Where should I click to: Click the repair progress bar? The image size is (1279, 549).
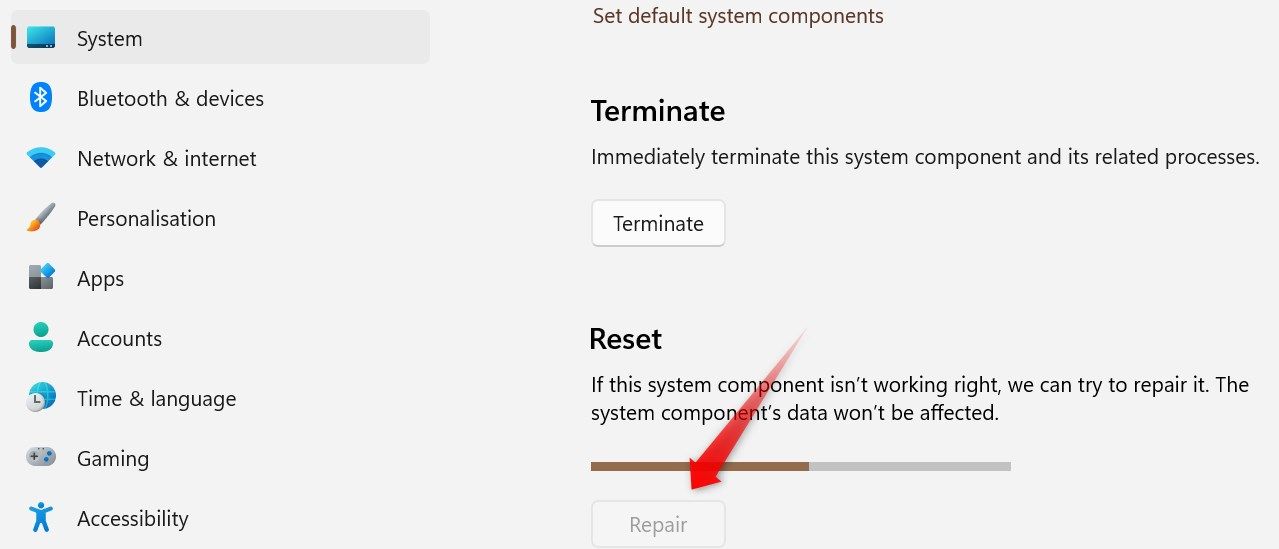(x=801, y=465)
